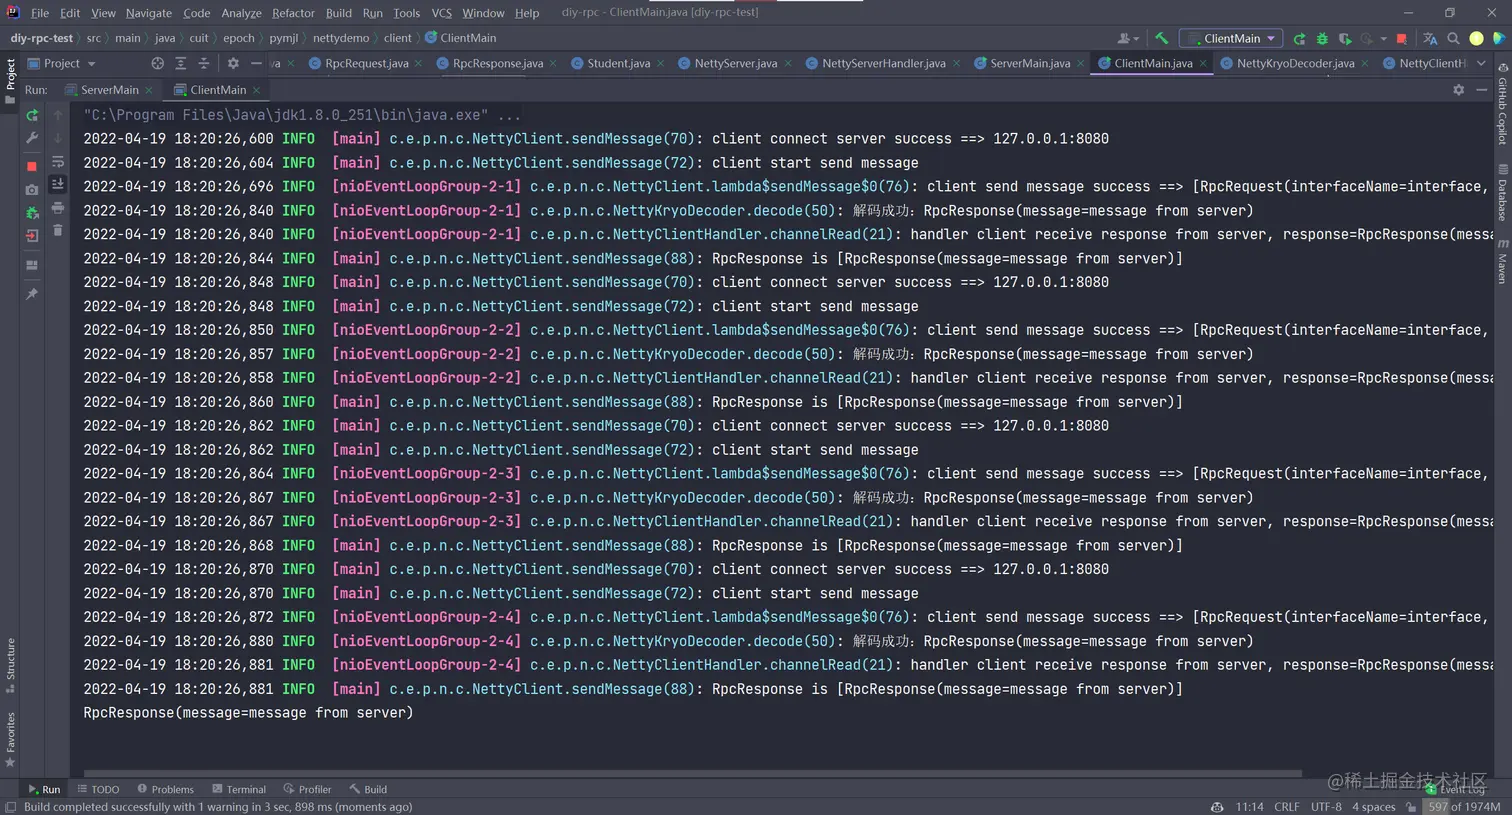
Task: Hide Run panel using minus icon
Action: 1481,90
